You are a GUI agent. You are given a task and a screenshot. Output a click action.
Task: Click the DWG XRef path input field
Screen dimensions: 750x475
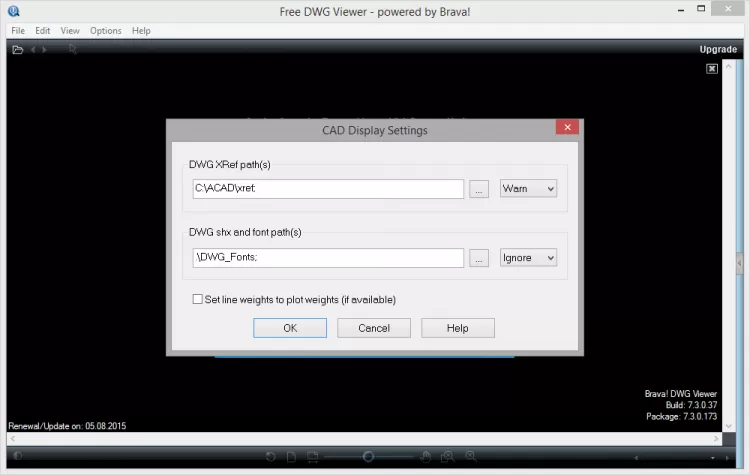328,189
